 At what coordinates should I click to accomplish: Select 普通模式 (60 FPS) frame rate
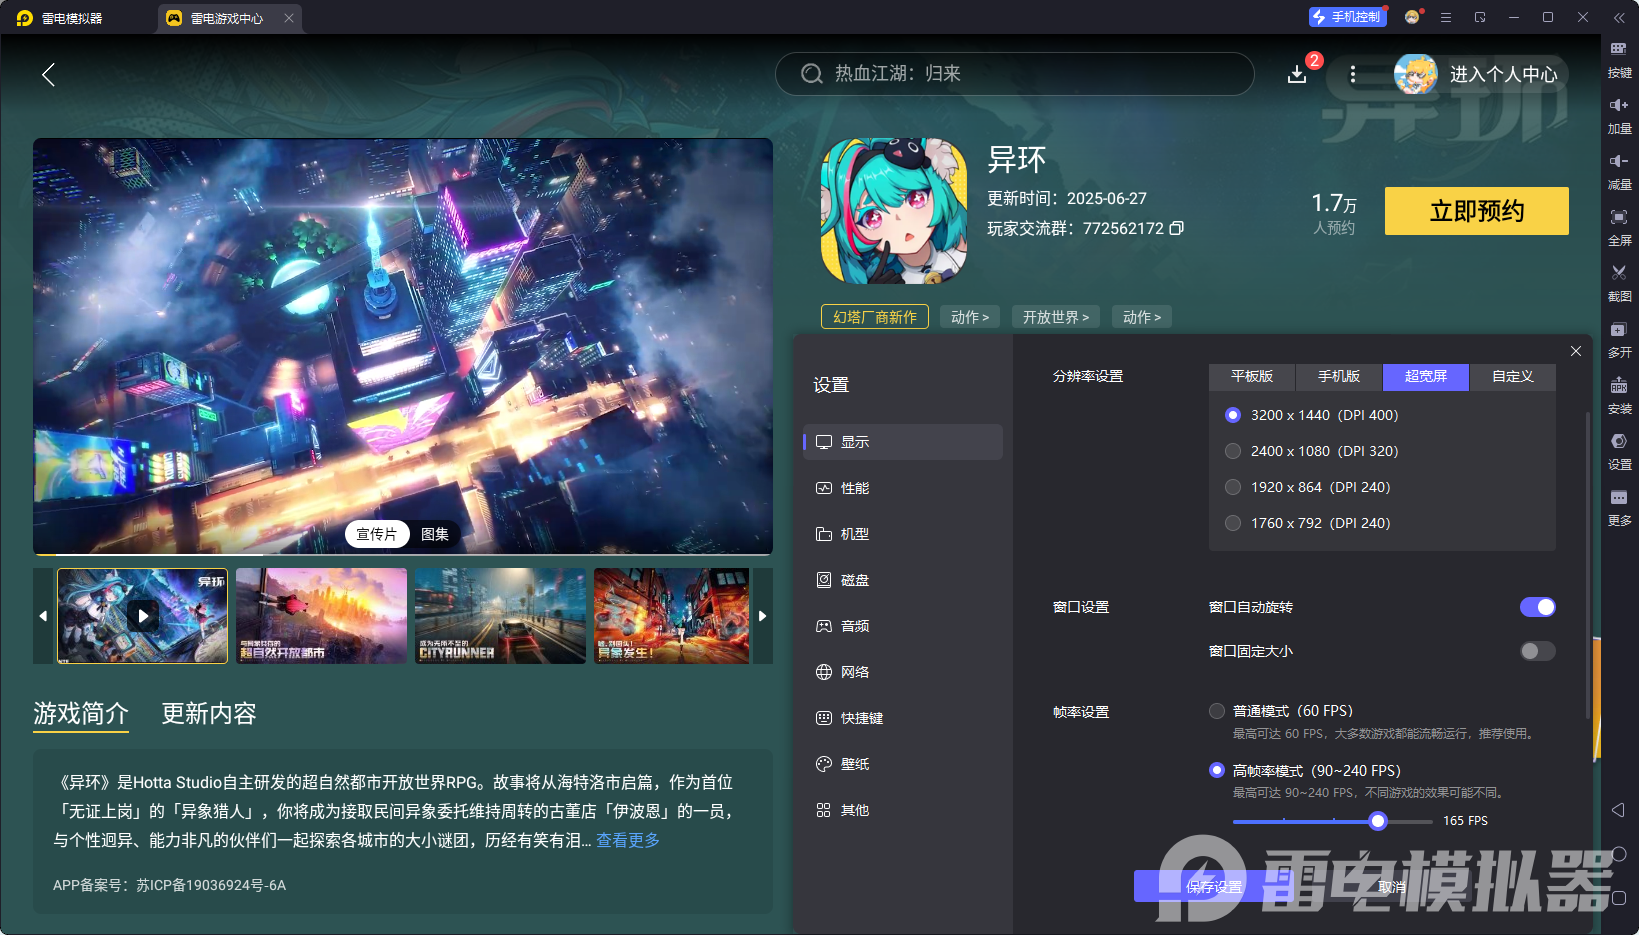tap(1217, 711)
